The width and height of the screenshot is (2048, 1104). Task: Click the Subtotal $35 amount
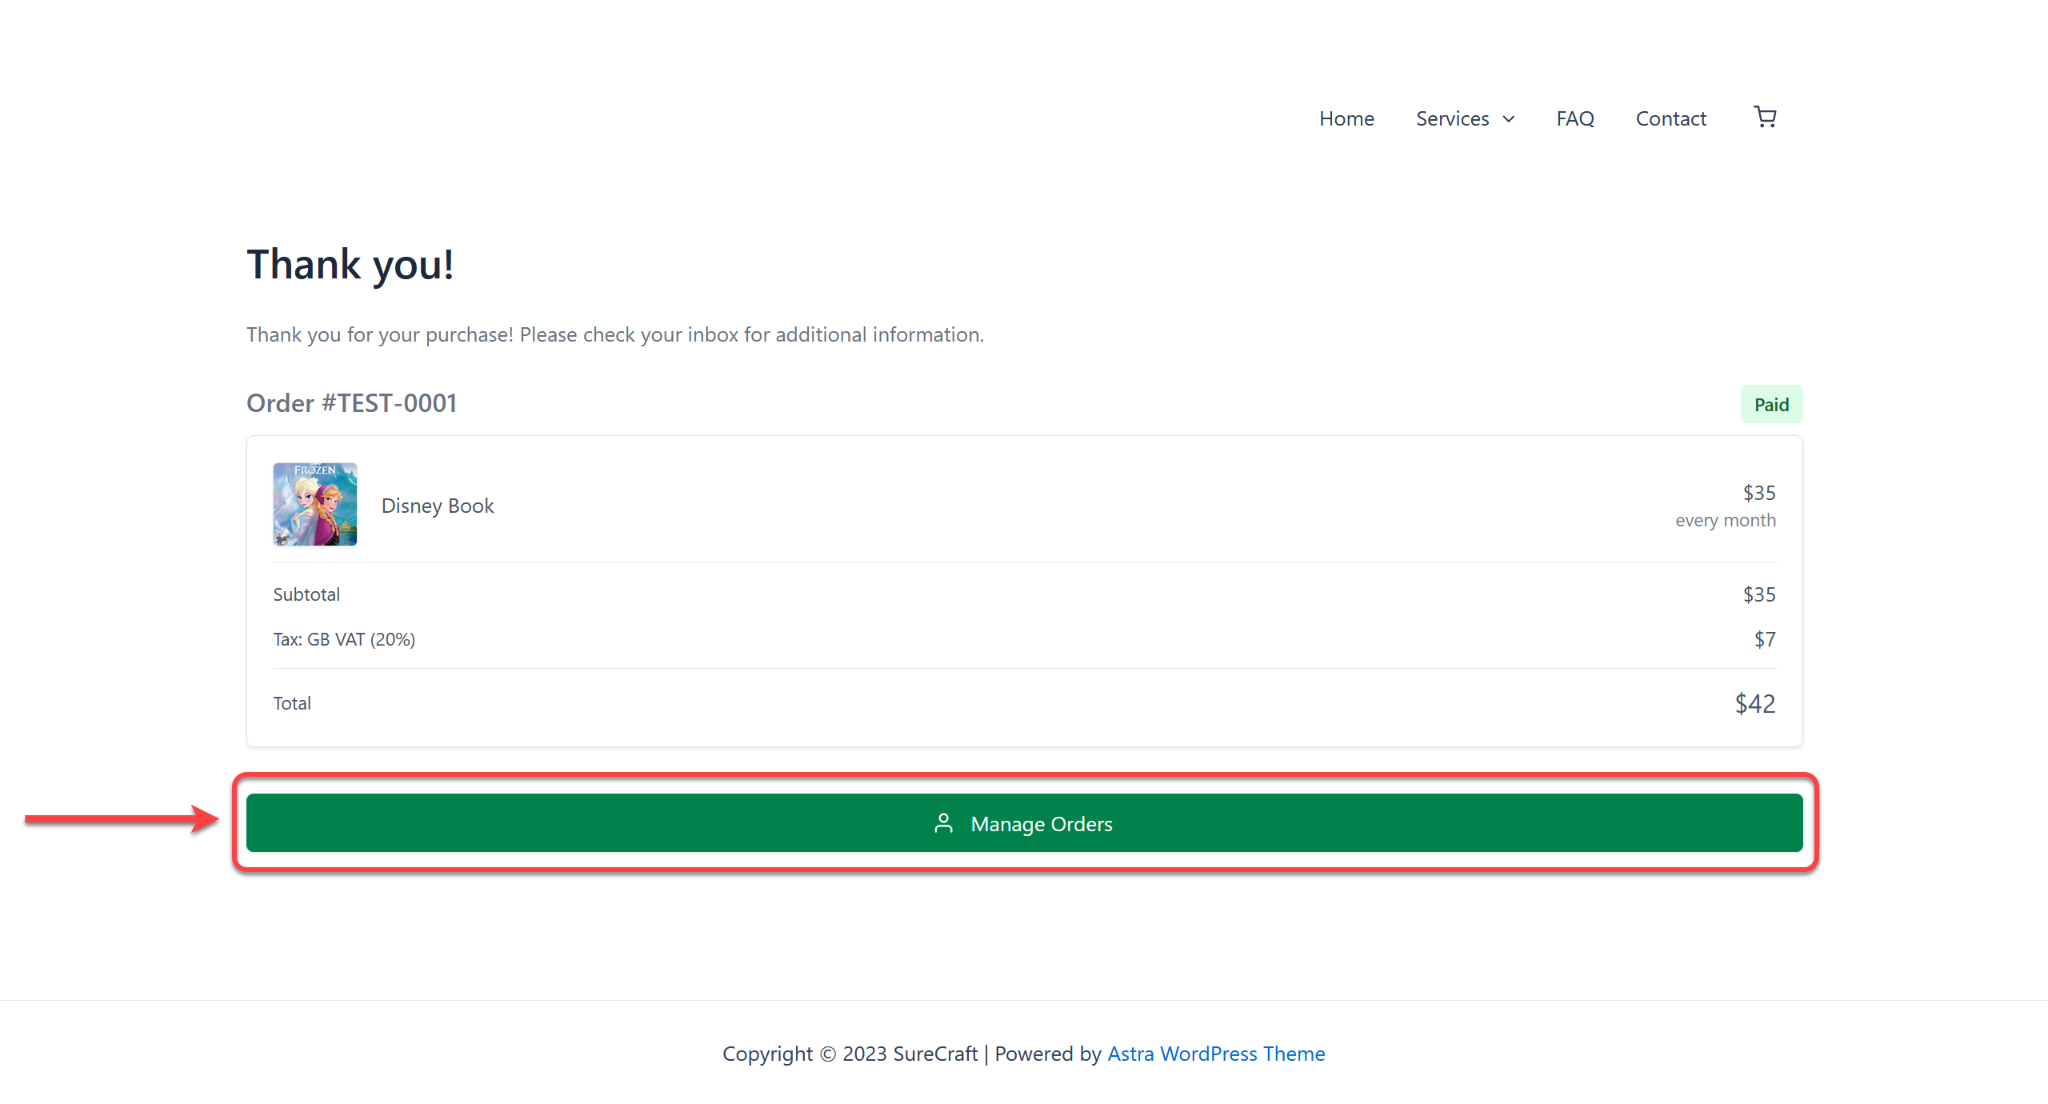1759,595
